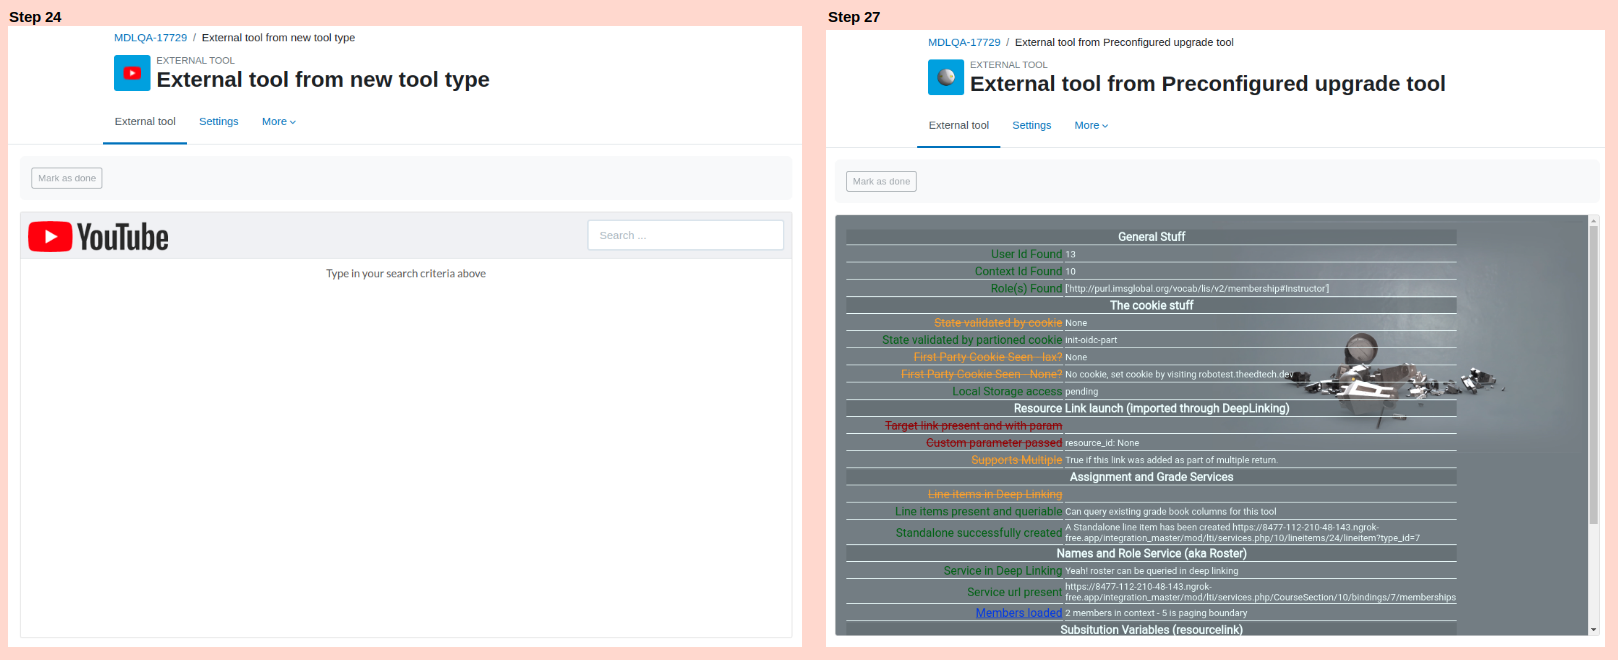Click Mark as done in Step 24
Screen dimensions: 1618x660
click(67, 178)
